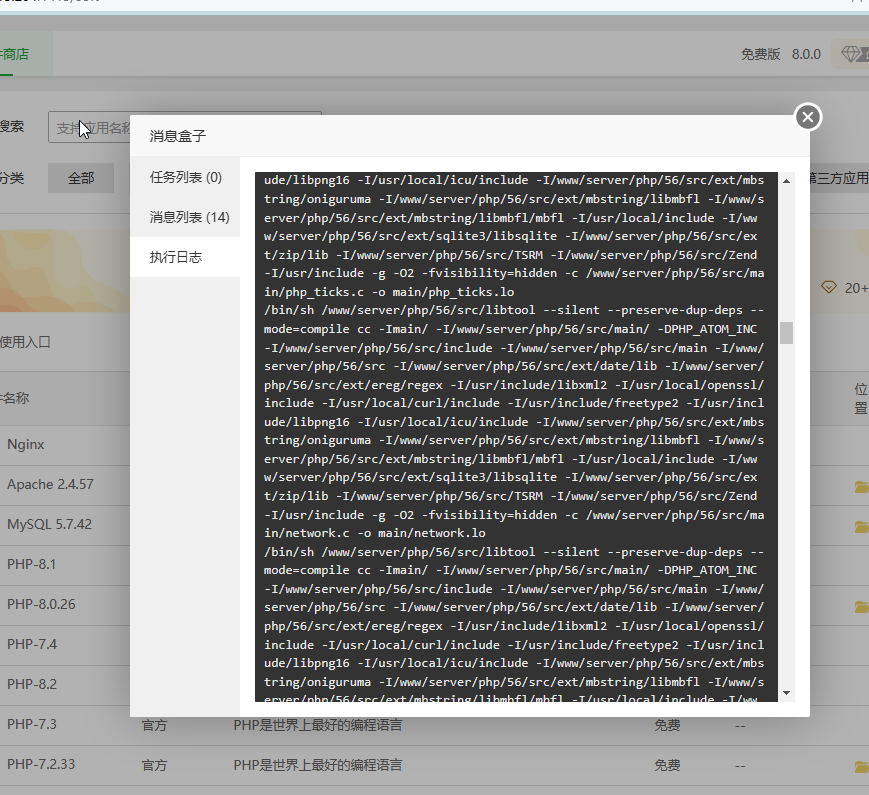The width and height of the screenshot is (869, 795).
Task: Click the log scrollbar up arrow
Action: [x=786, y=181]
